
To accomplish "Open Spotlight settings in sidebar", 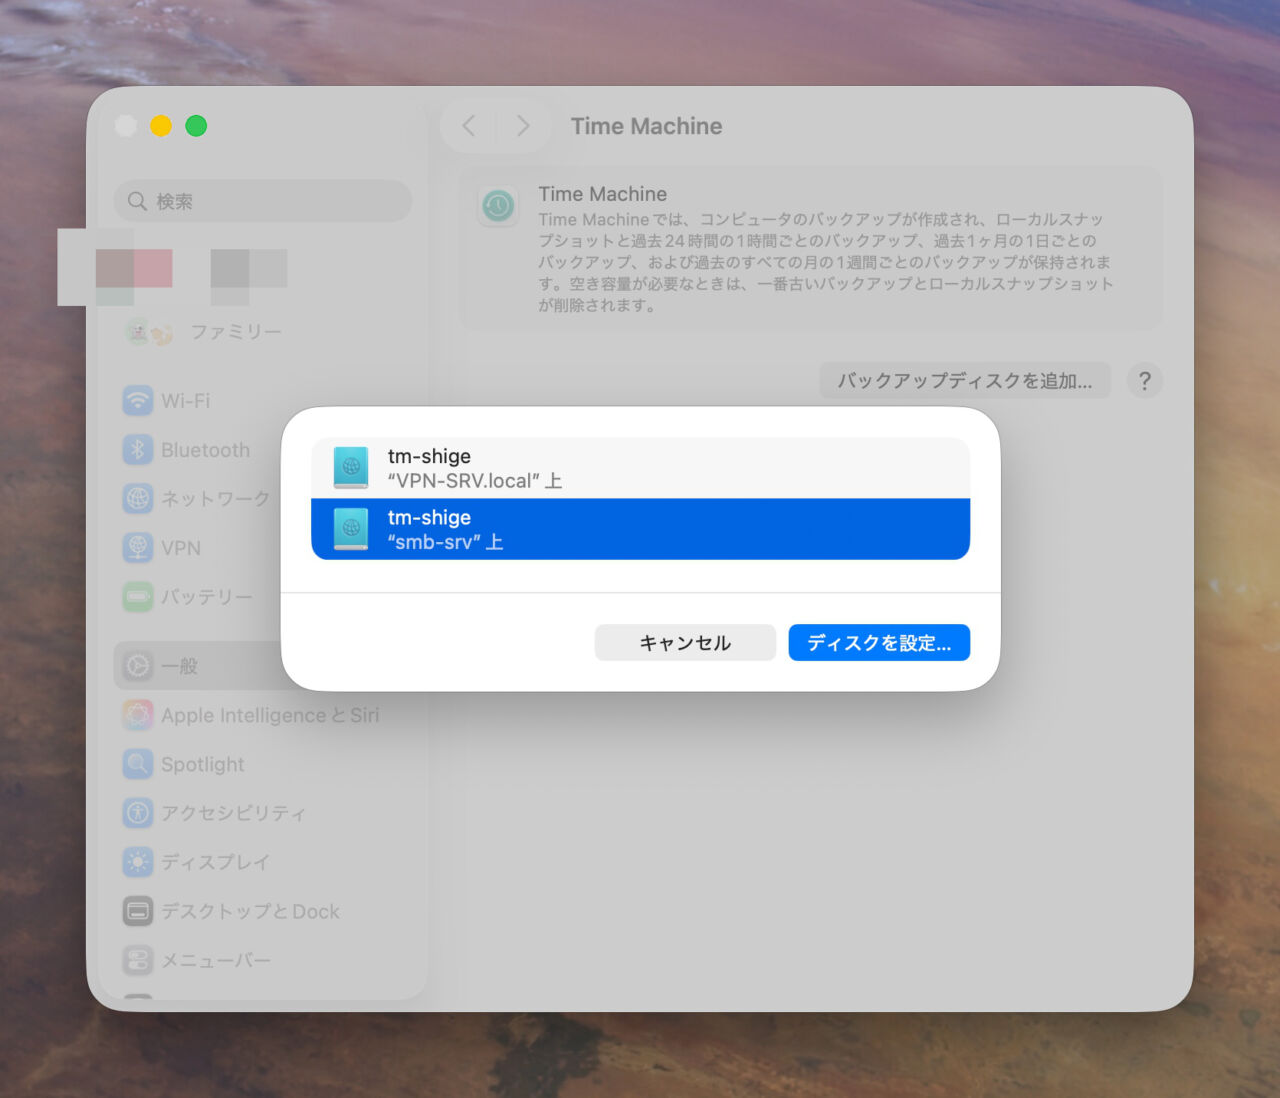I will click(263, 764).
